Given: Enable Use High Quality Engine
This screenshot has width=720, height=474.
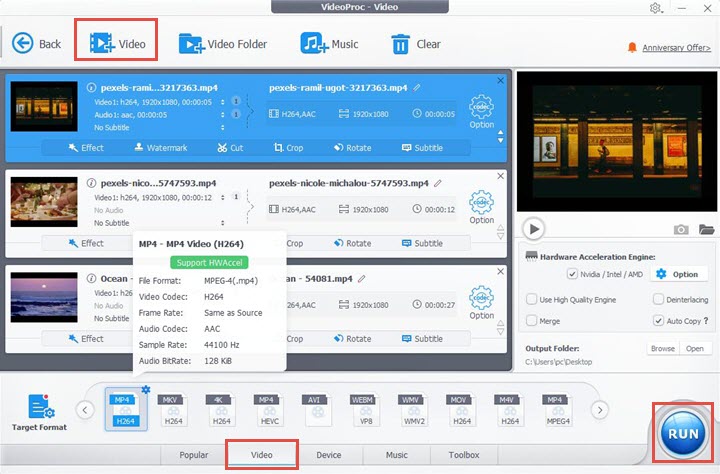Looking at the screenshot, I should 531,299.
